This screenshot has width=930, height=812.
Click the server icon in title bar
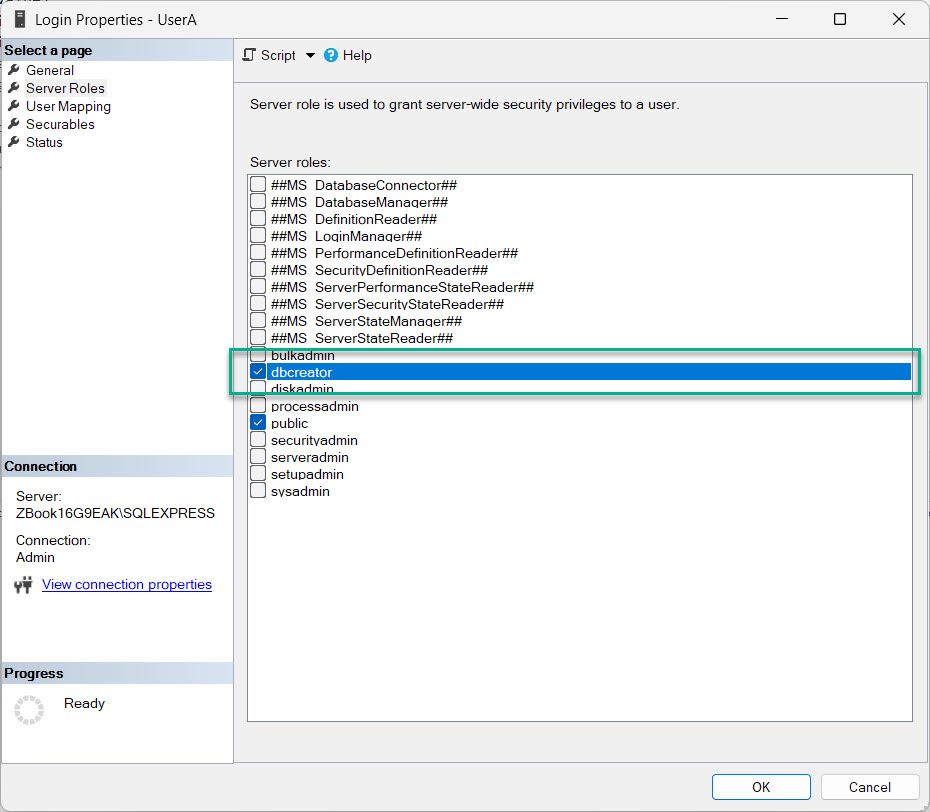click(x=20, y=19)
